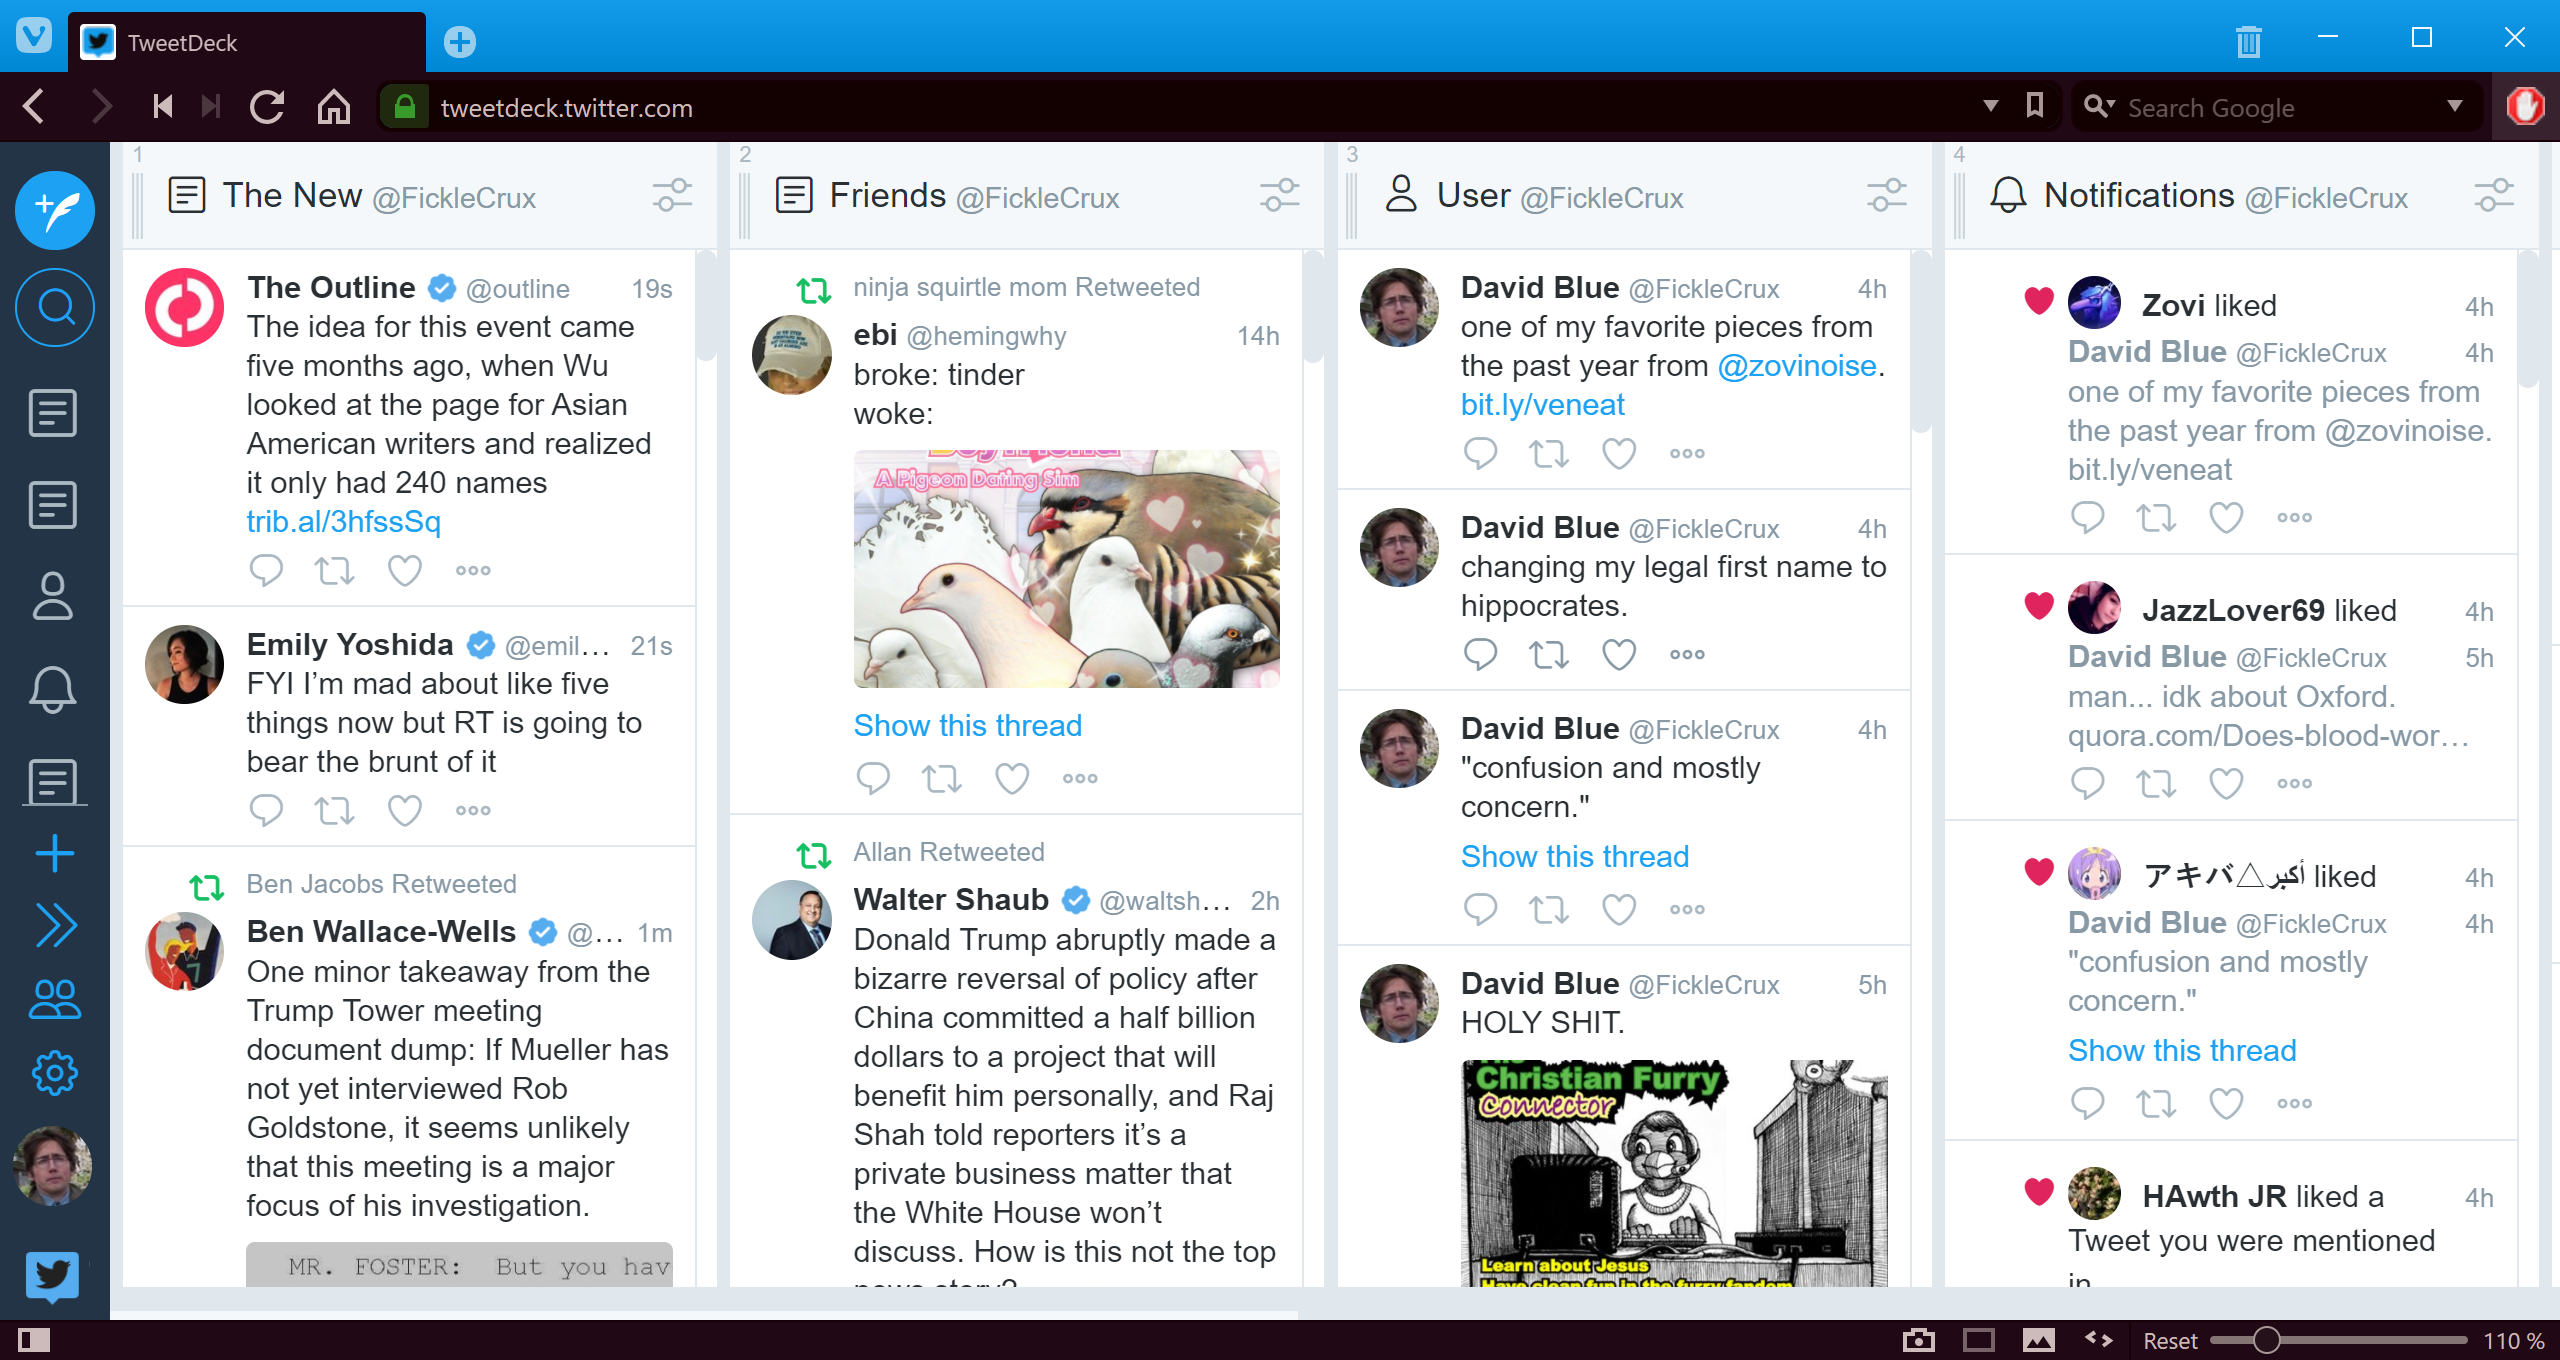Click the Twitter bird logo in the sidebar

pos(52,1276)
